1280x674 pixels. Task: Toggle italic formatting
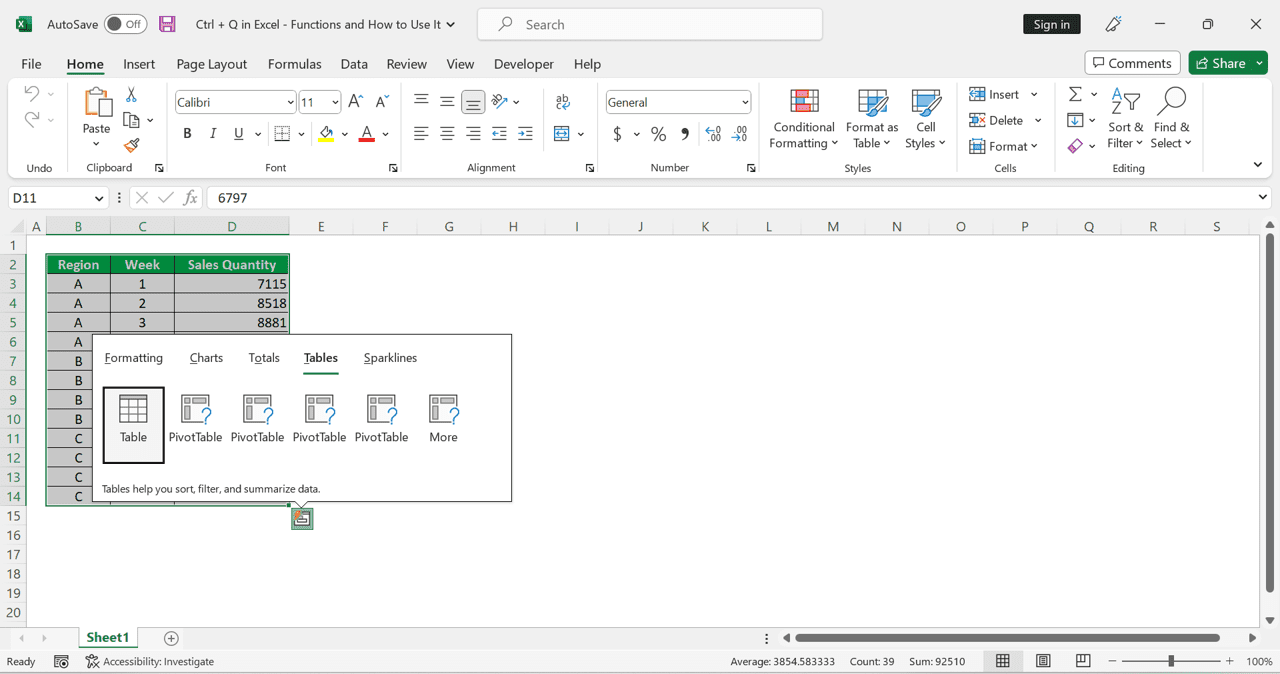click(212, 133)
